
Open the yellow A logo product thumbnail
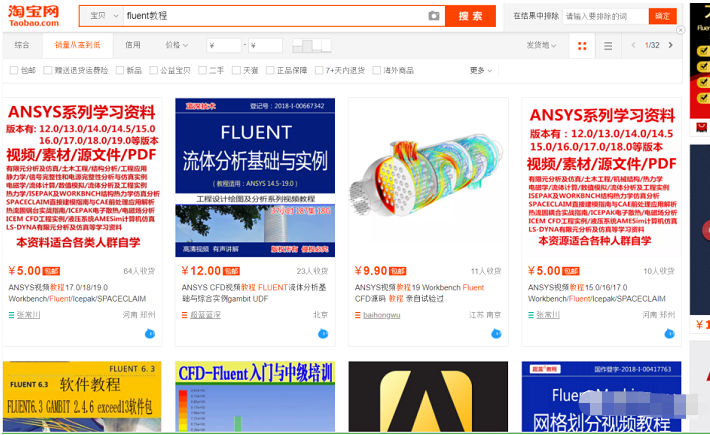click(428, 397)
